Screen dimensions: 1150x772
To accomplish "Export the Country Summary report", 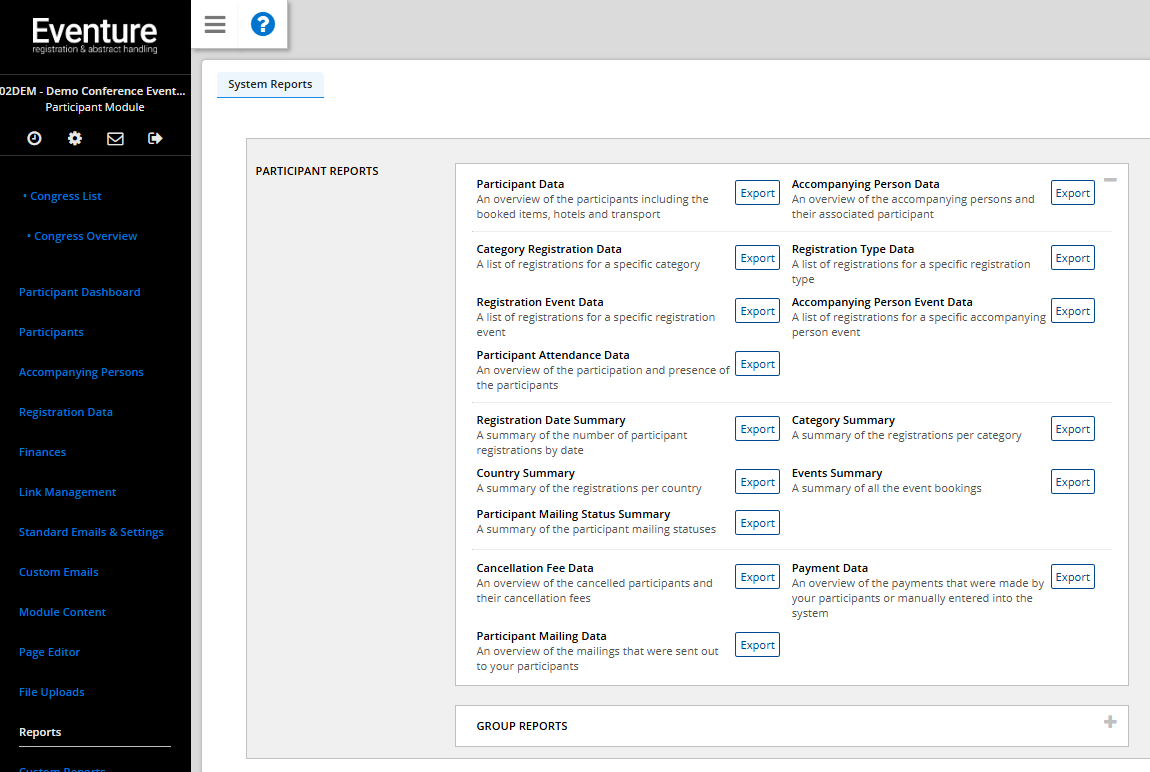I will 758,482.
